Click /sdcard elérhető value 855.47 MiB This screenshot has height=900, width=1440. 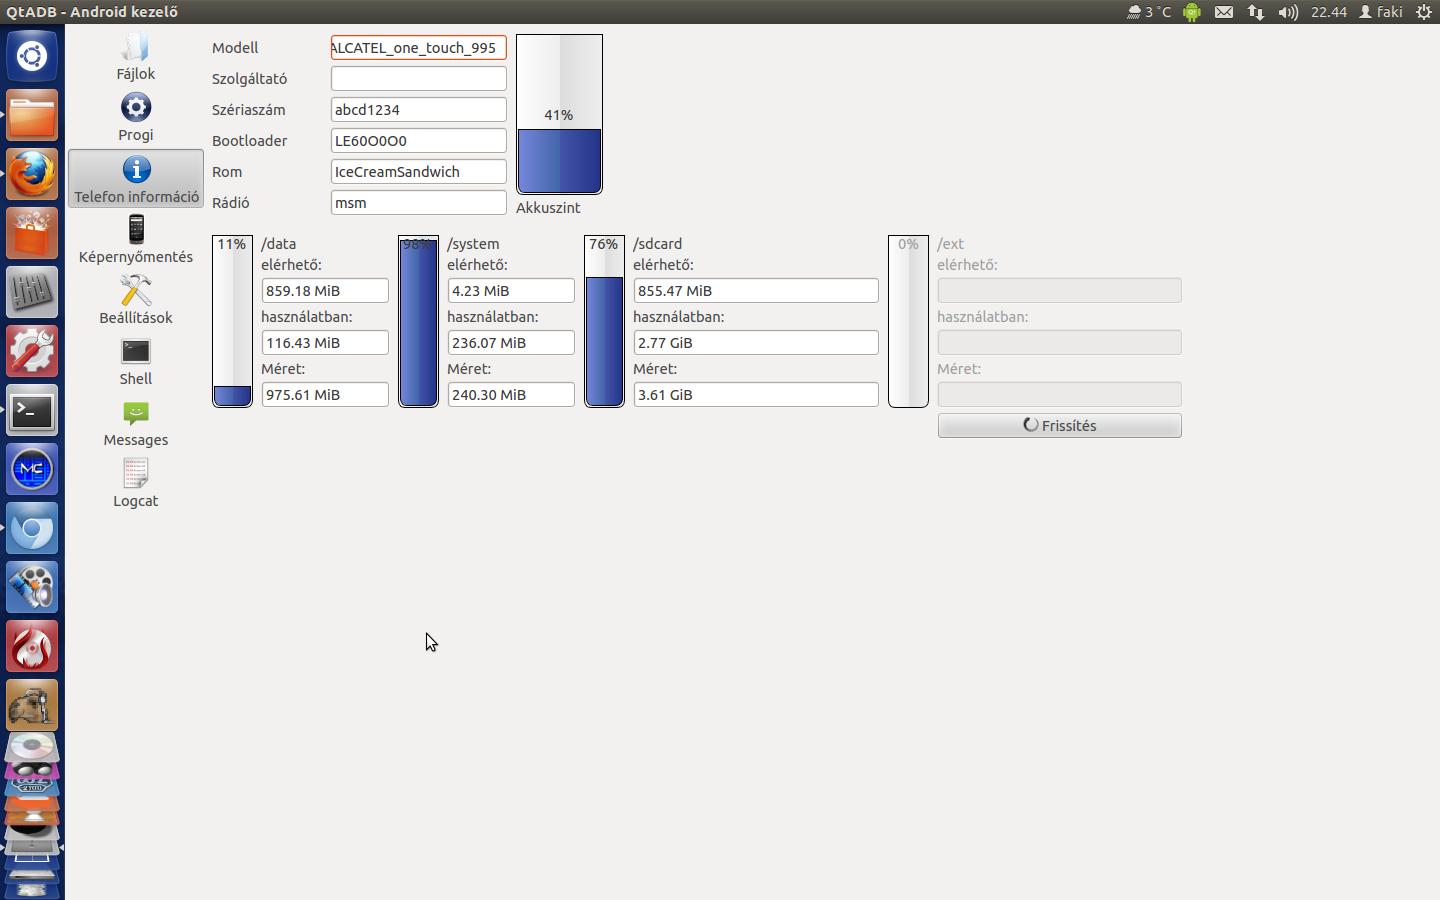pyautogui.click(x=756, y=291)
